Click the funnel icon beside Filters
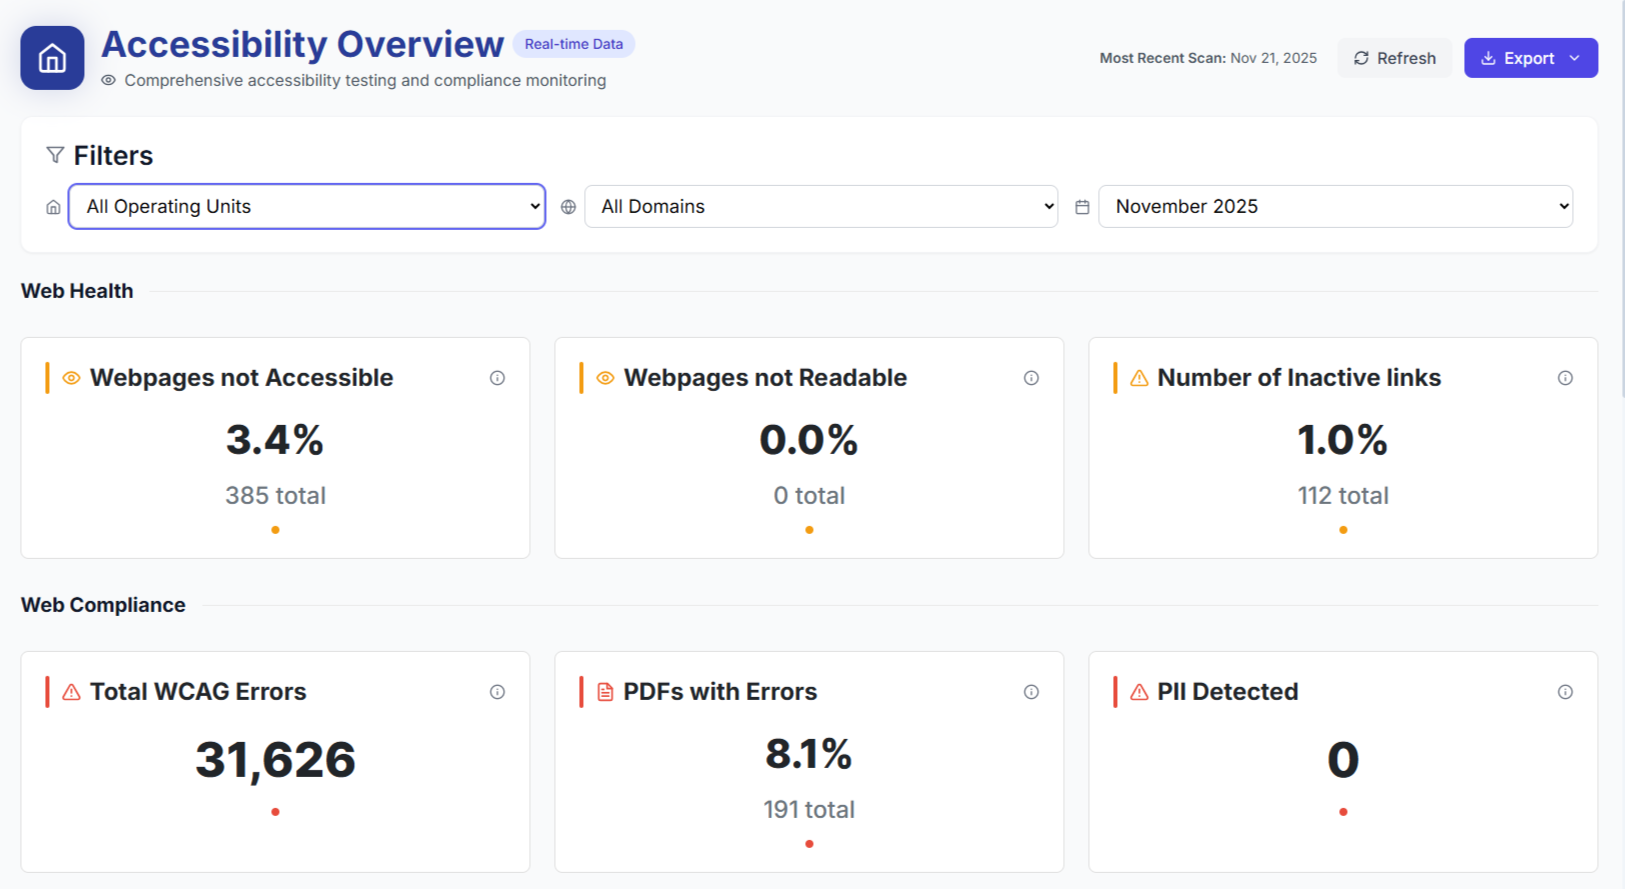This screenshot has height=889, width=1625. click(x=55, y=155)
